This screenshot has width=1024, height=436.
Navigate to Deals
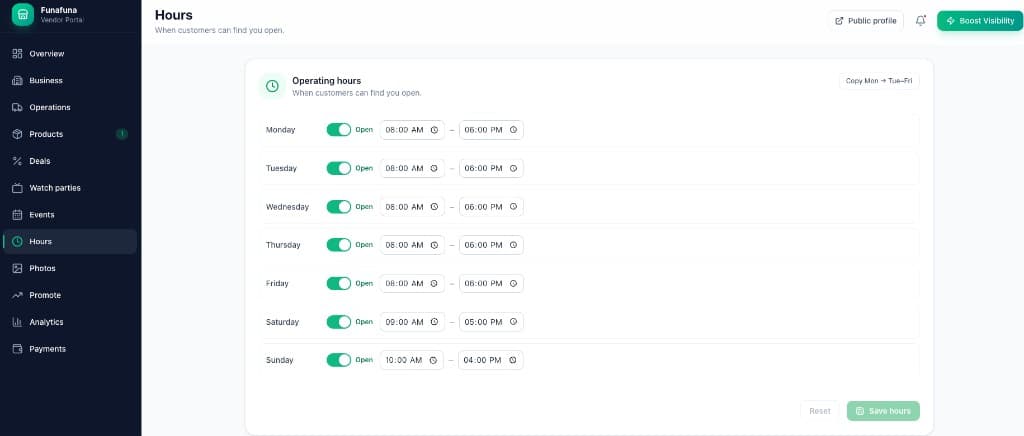70,161
